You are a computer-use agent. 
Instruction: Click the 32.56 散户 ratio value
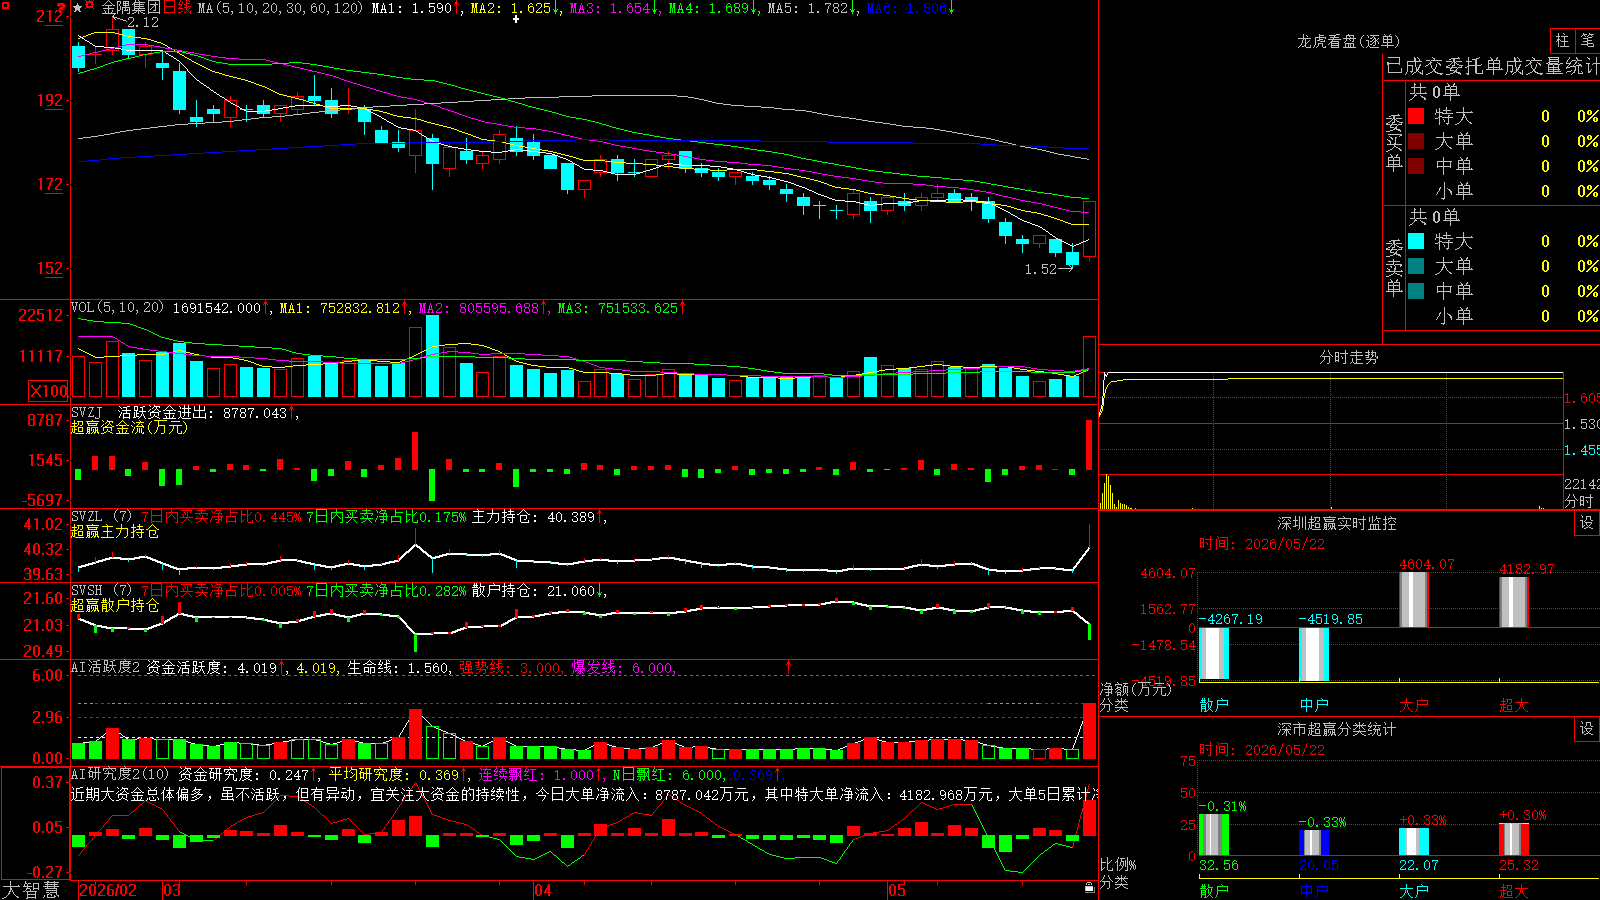tap(1219, 865)
